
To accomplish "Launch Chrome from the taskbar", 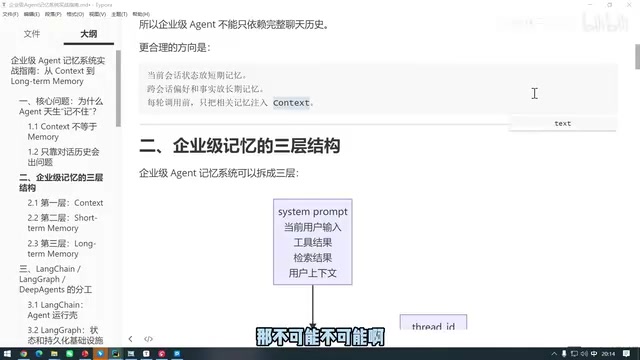I will click(x=24, y=353).
